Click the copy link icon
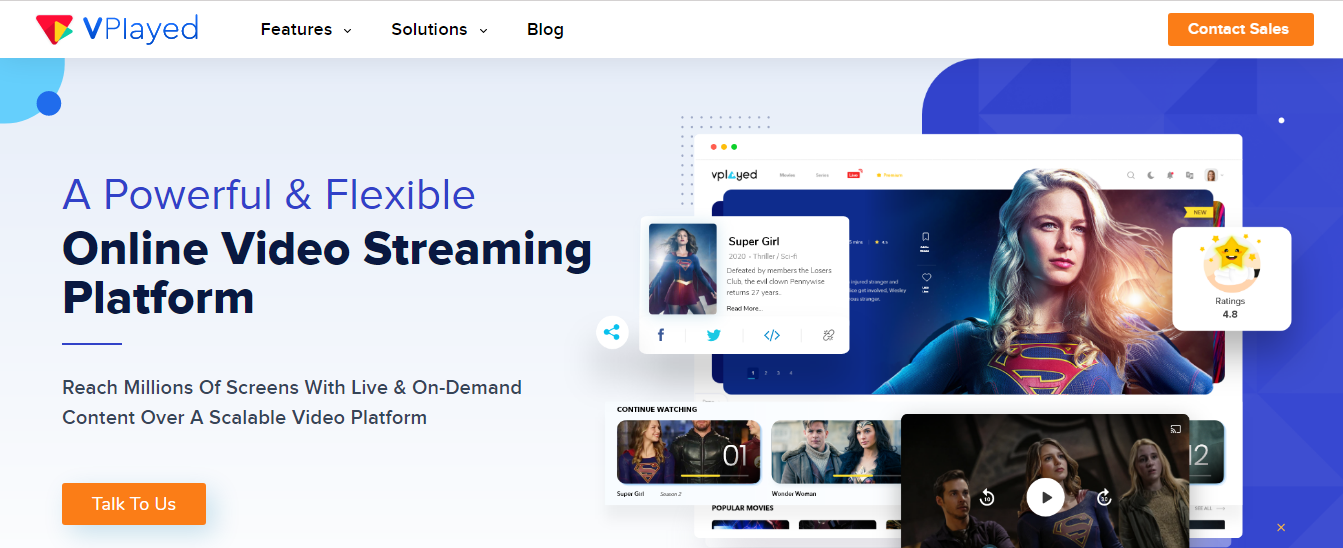 click(x=828, y=335)
